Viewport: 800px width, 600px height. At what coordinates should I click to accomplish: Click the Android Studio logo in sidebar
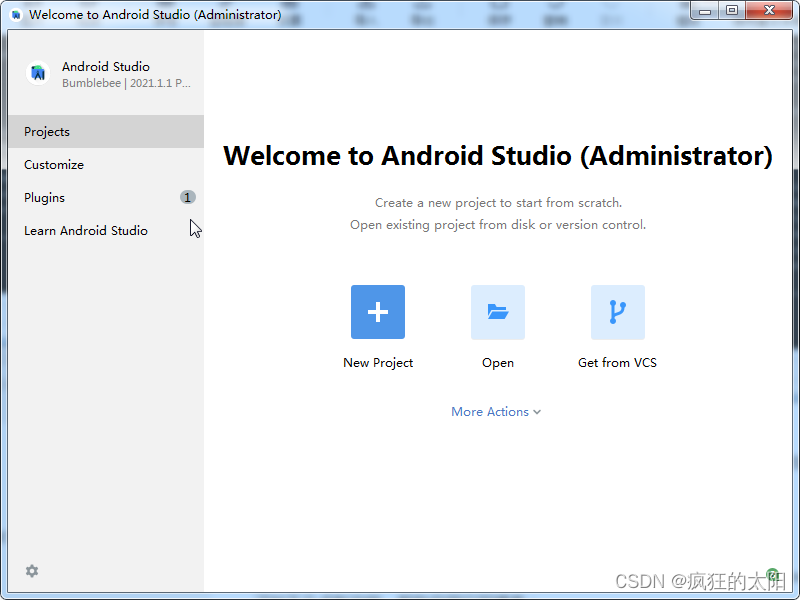click(x=38, y=73)
